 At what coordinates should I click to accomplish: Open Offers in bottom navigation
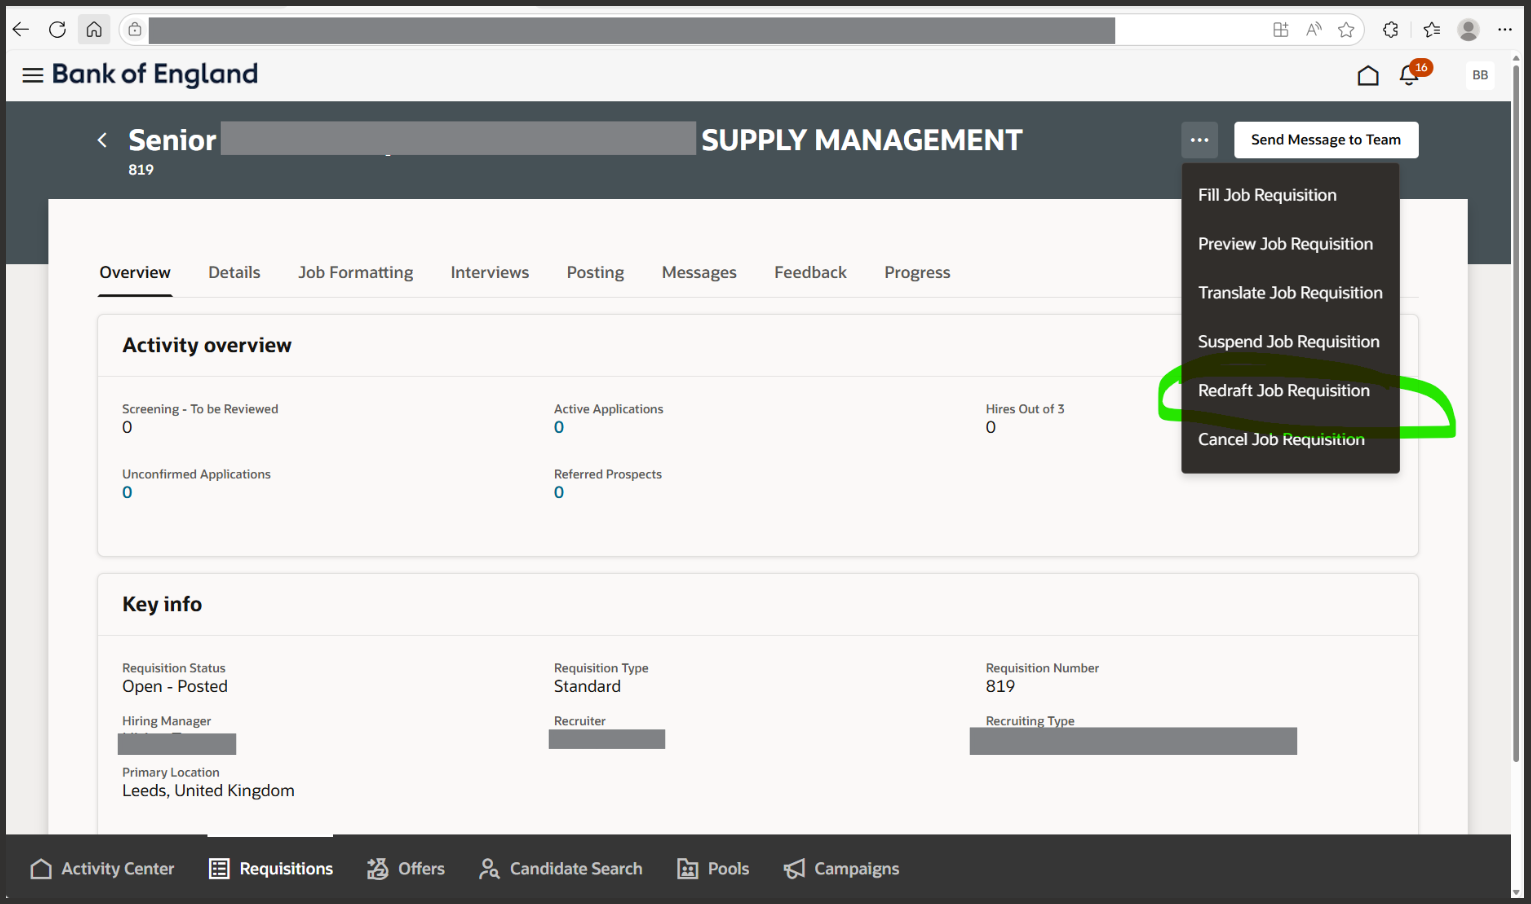pyautogui.click(x=406, y=869)
